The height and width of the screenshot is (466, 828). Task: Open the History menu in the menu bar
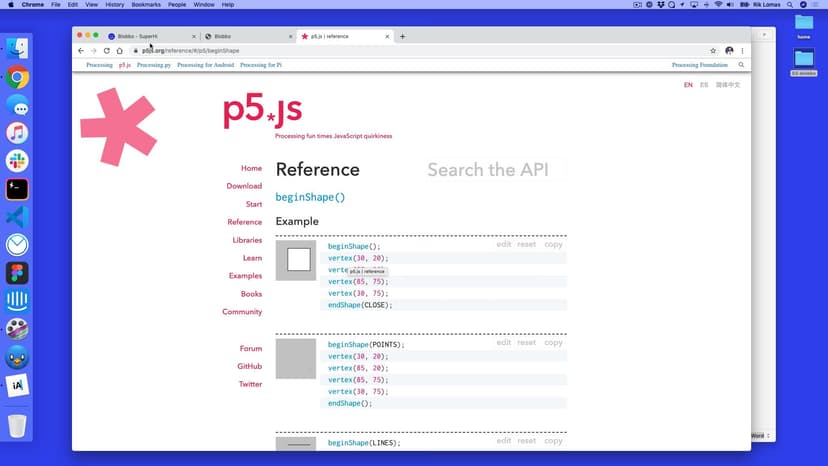[114, 5]
